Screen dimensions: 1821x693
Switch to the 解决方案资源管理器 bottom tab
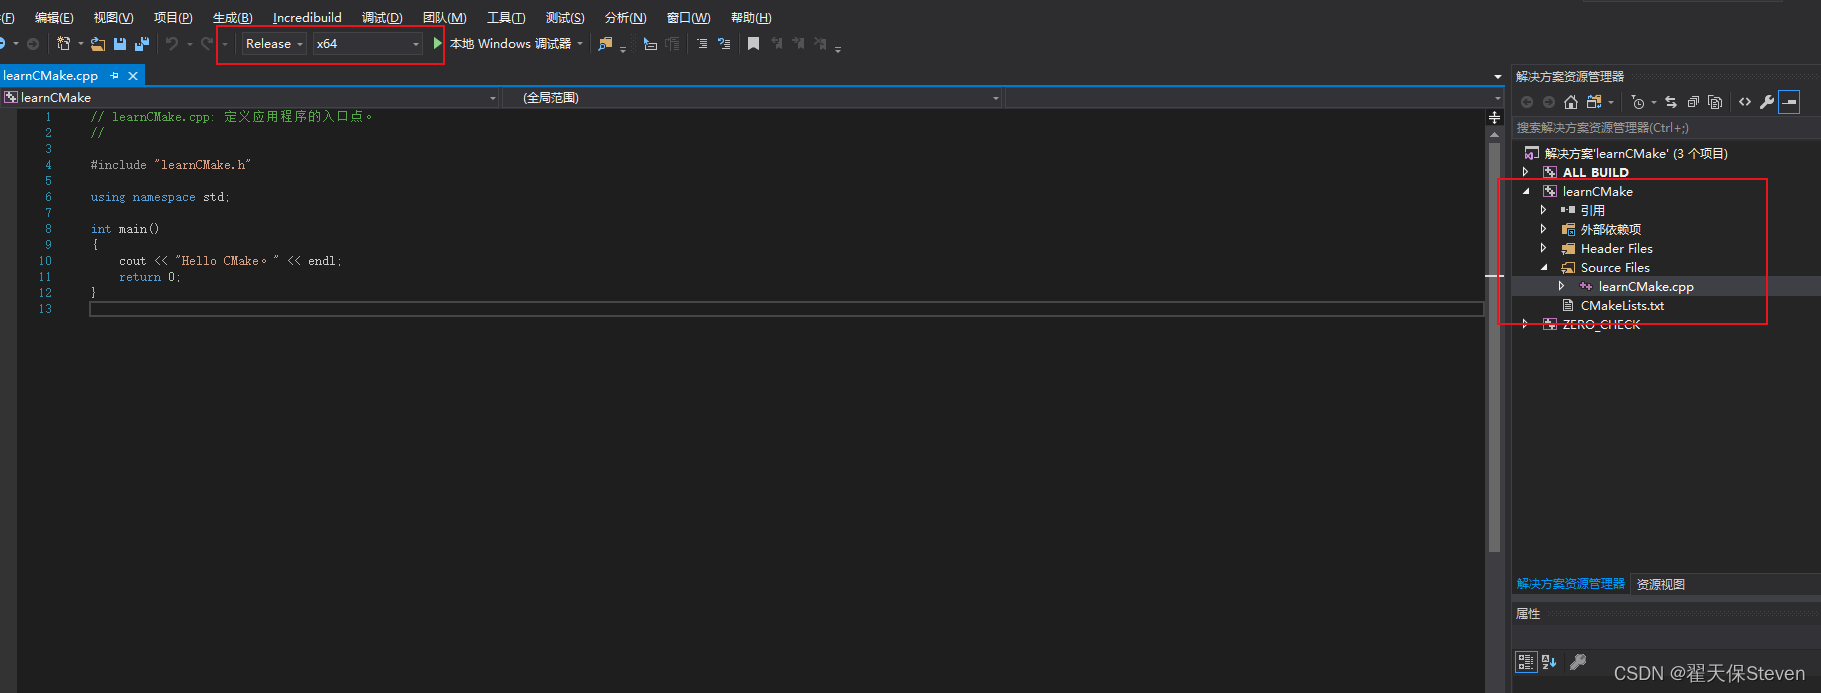tap(1571, 585)
